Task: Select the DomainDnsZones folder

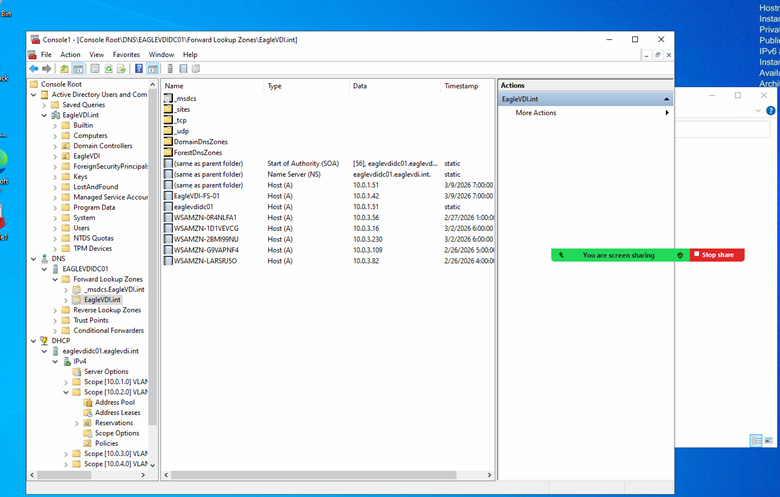Action: [196, 142]
